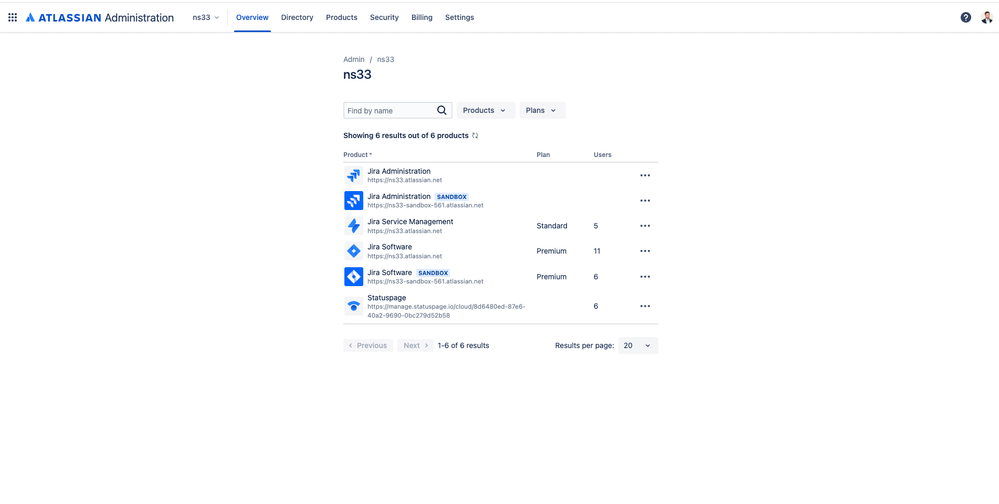
Task: Click the Atlassian Administration logo
Action: pos(100,18)
